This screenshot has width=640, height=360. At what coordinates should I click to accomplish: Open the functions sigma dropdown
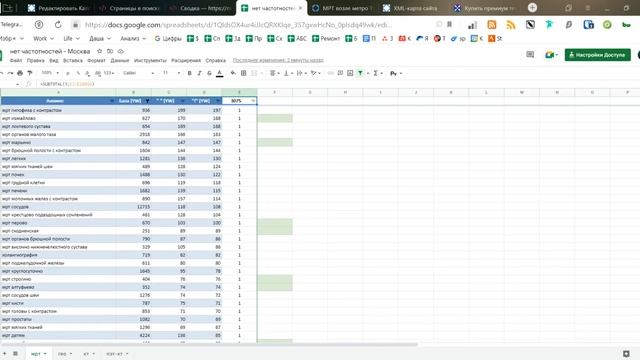378,73
